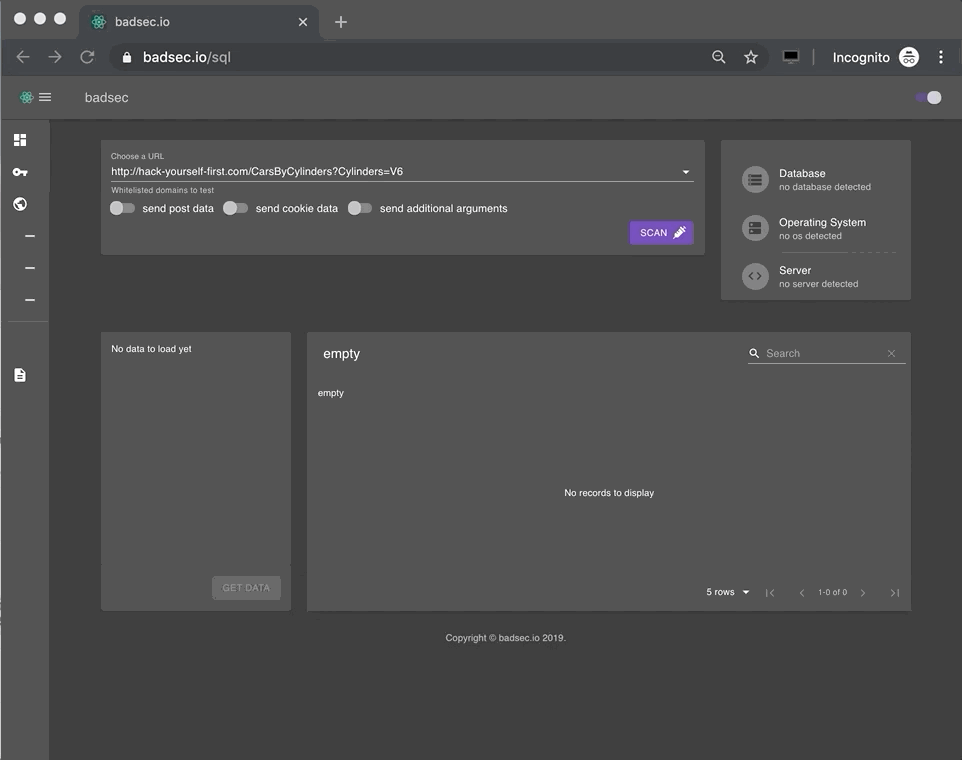Click the badsec header title
The image size is (962, 760).
tap(107, 98)
